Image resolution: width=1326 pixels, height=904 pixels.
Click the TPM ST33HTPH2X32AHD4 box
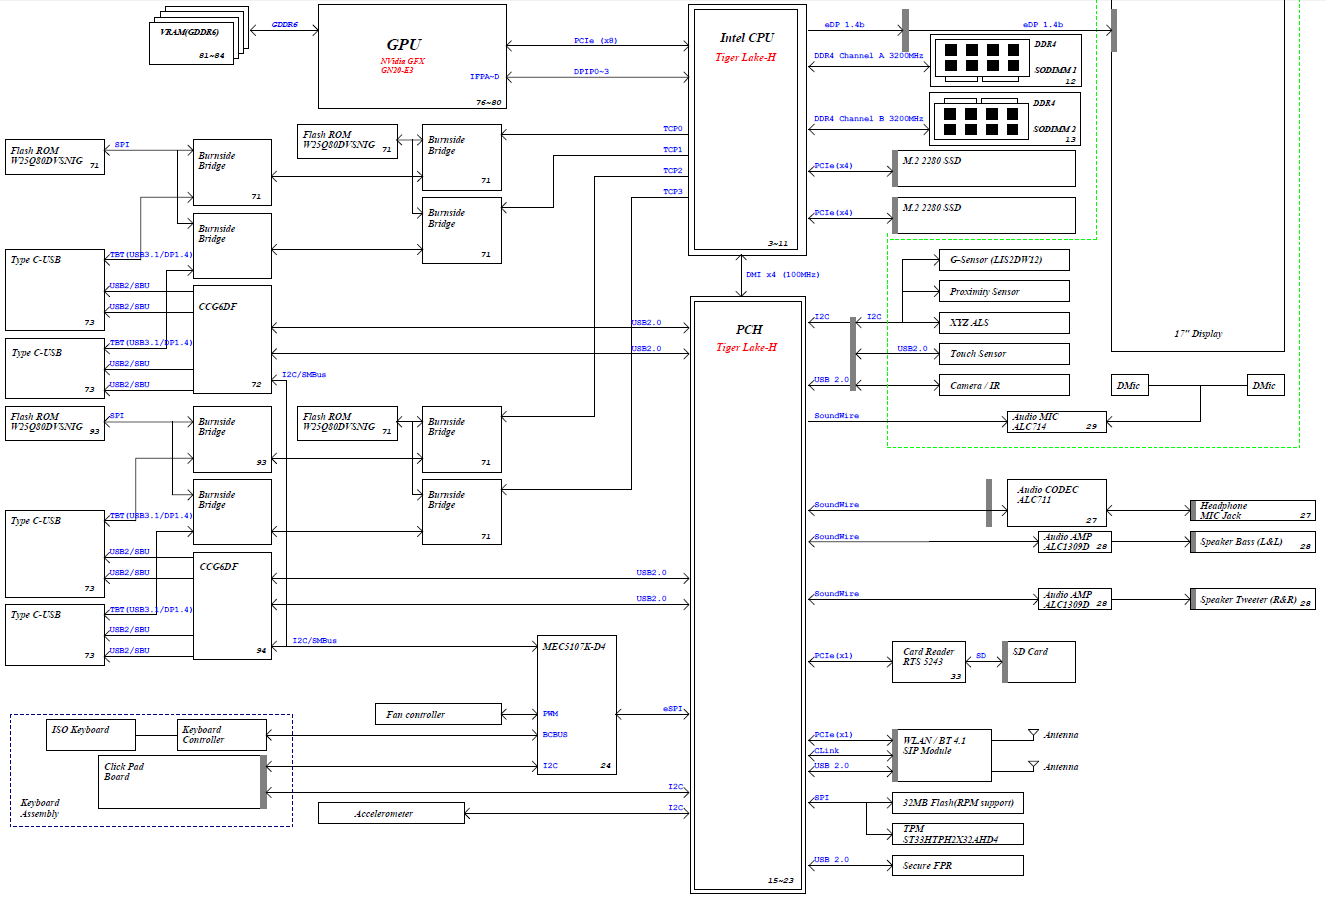pos(957,834)
